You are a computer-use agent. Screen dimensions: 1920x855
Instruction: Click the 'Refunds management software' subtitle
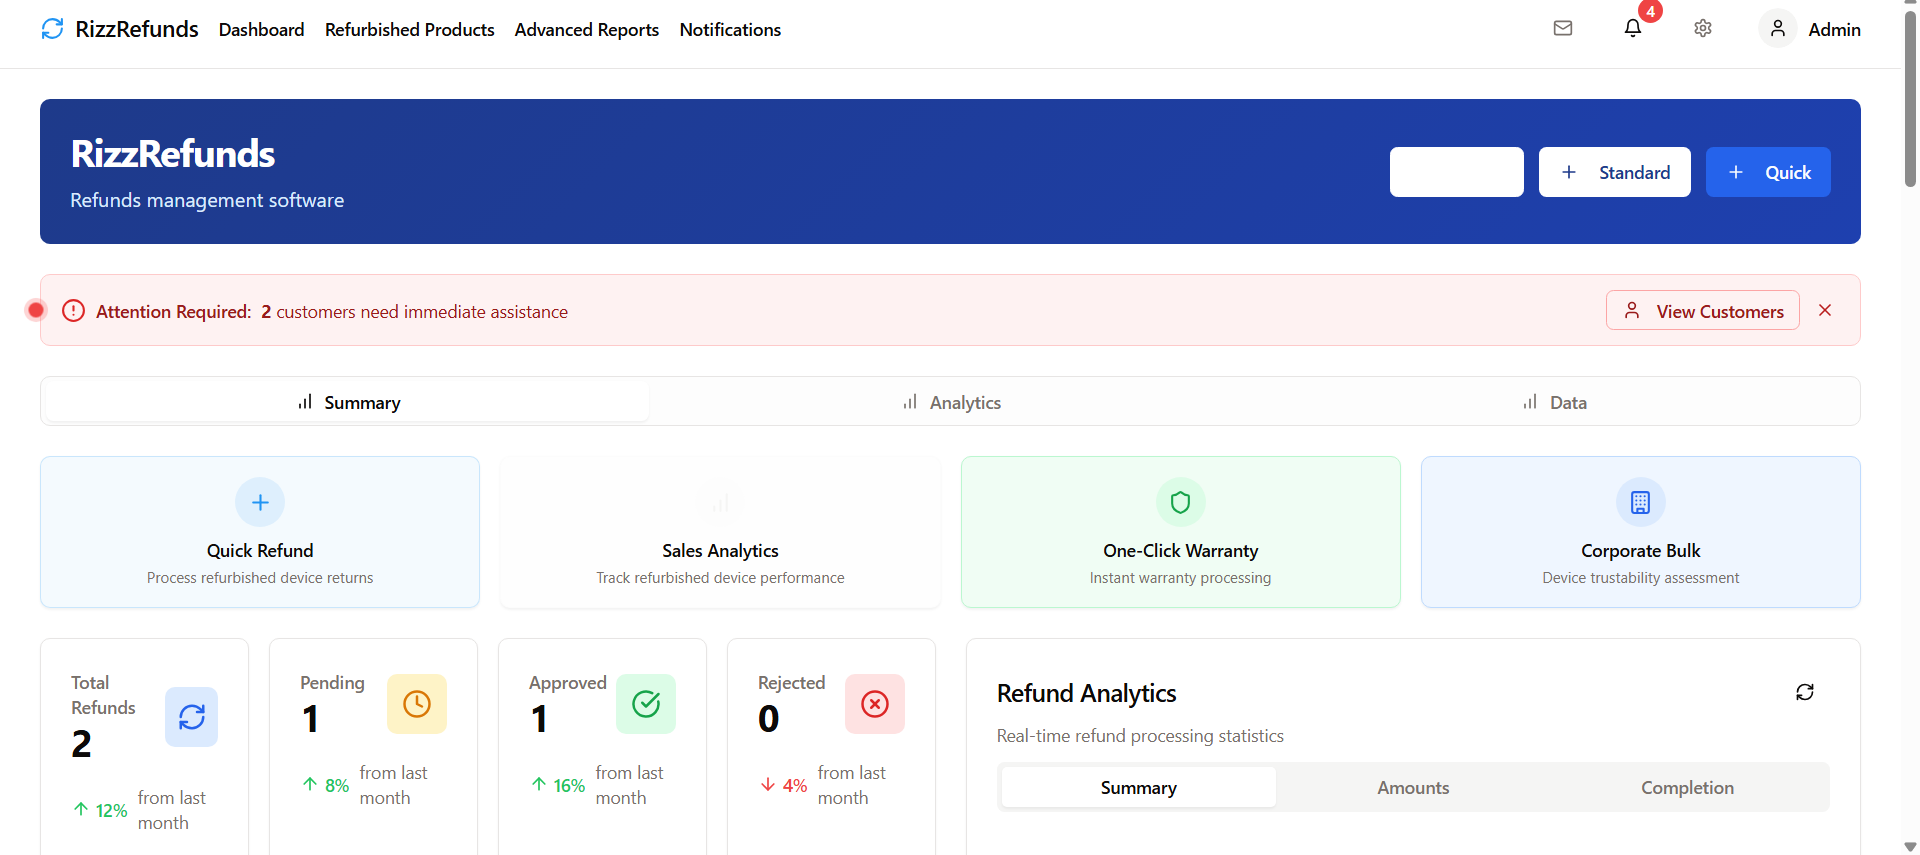click(207, 200)
